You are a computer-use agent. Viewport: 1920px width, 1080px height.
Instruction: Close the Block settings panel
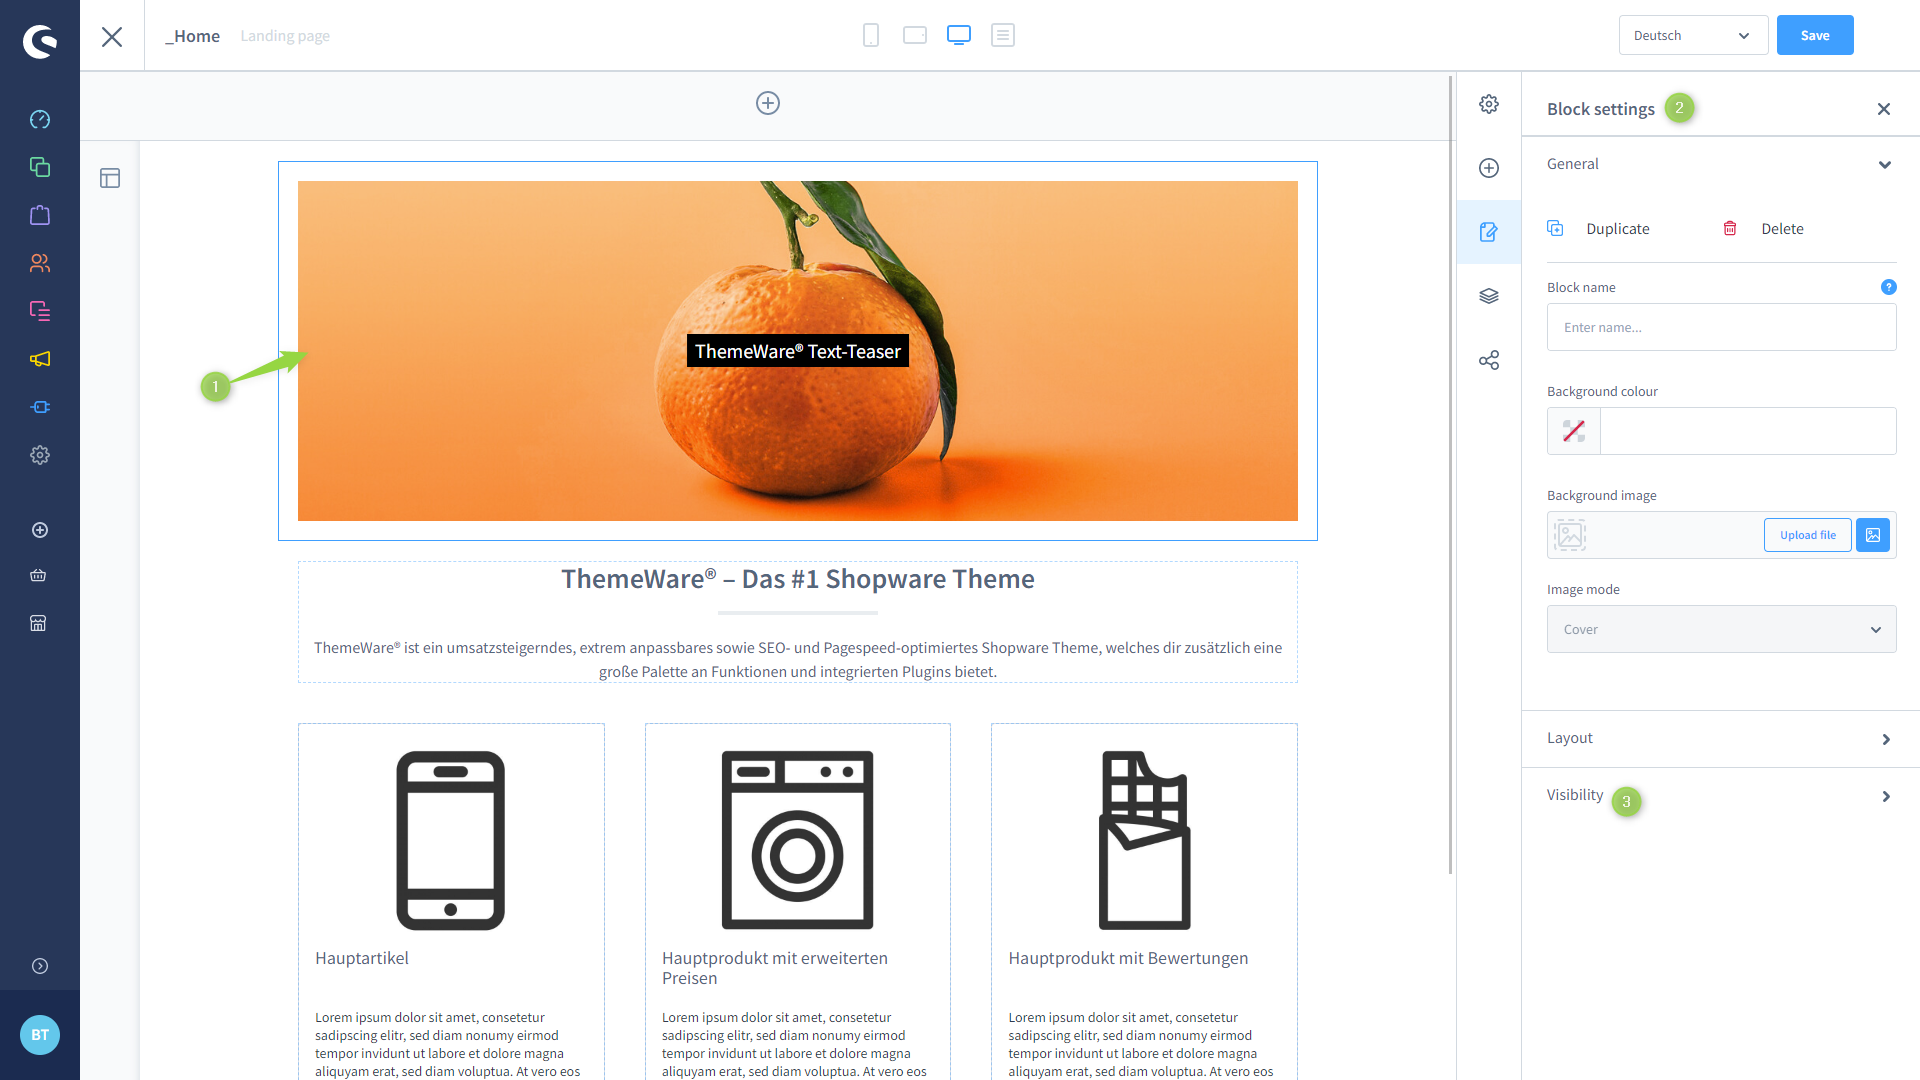point(1884,109)
